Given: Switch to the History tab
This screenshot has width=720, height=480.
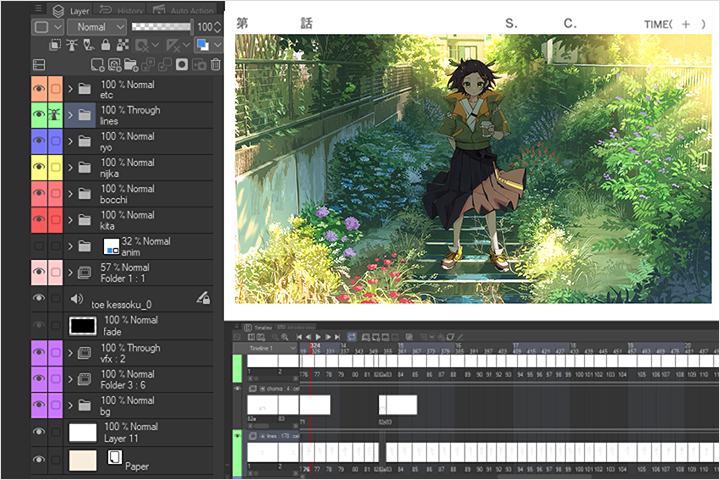Looking at the screenshot, I should tap(121, 10).
